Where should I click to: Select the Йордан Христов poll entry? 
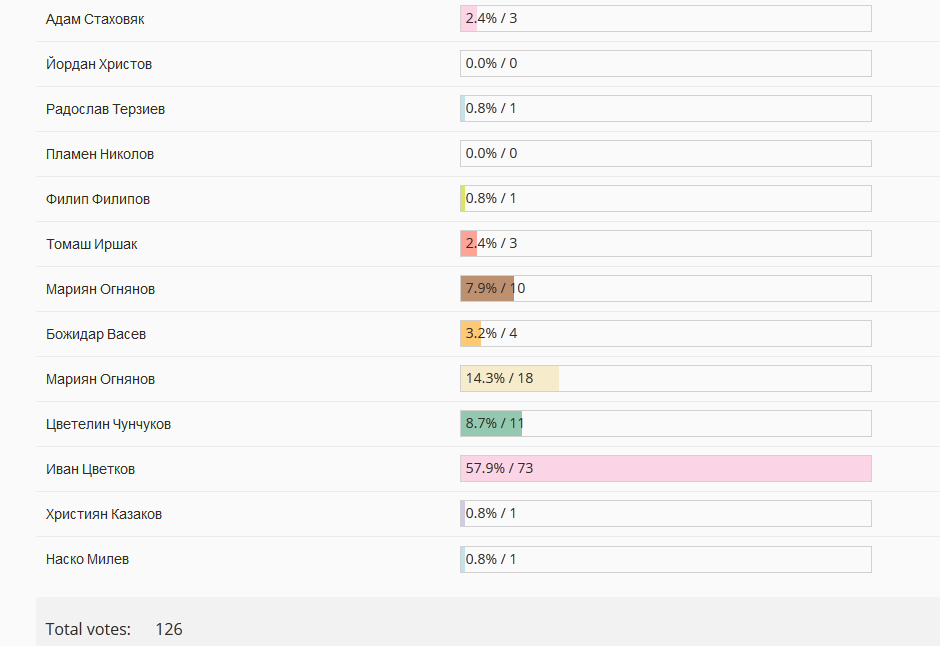[99, 64]
